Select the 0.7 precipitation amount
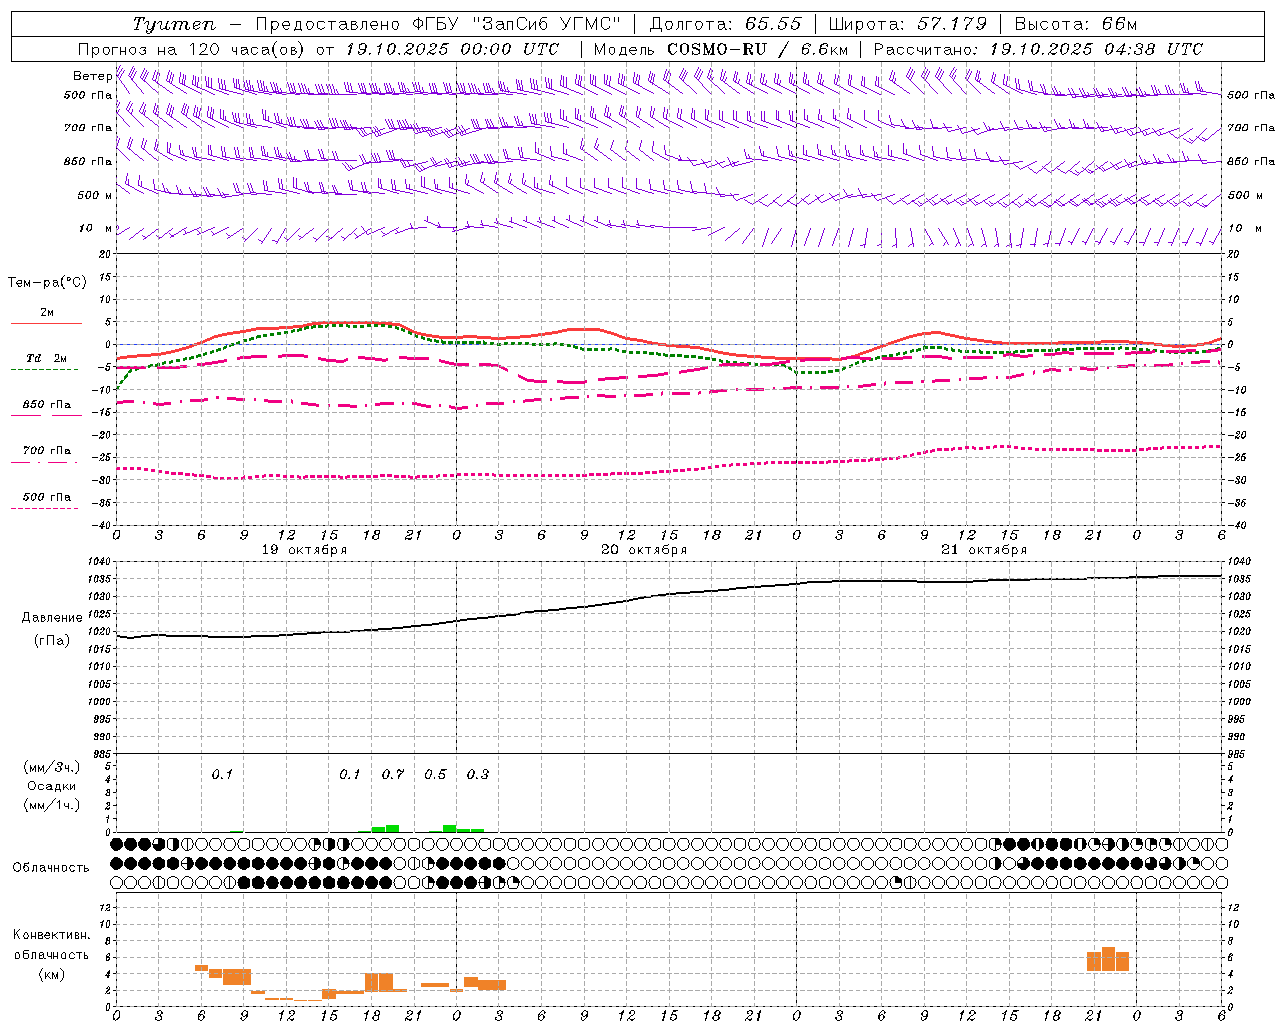The image size is (1280, 1024). pos(393,775)
